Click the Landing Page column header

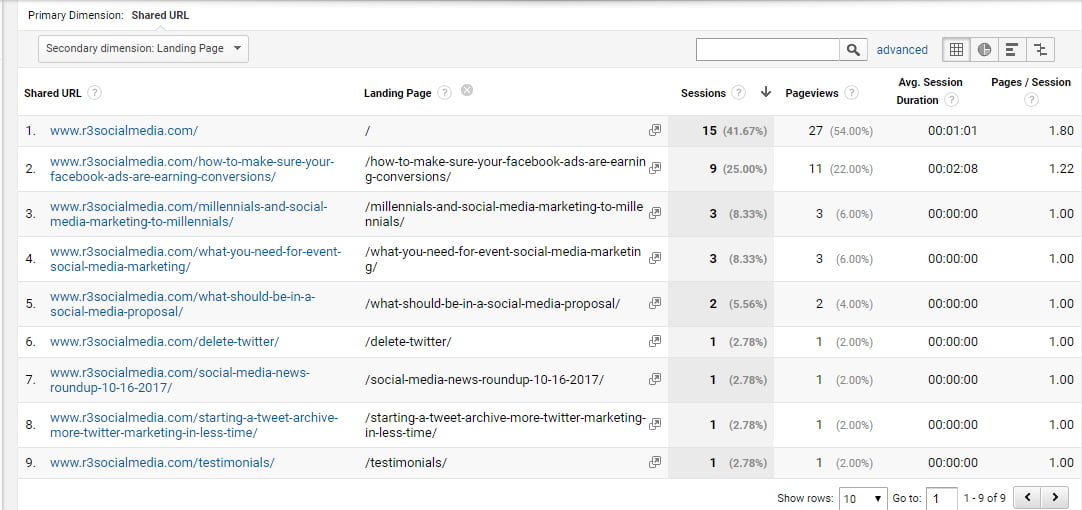[x=397, y=93]
